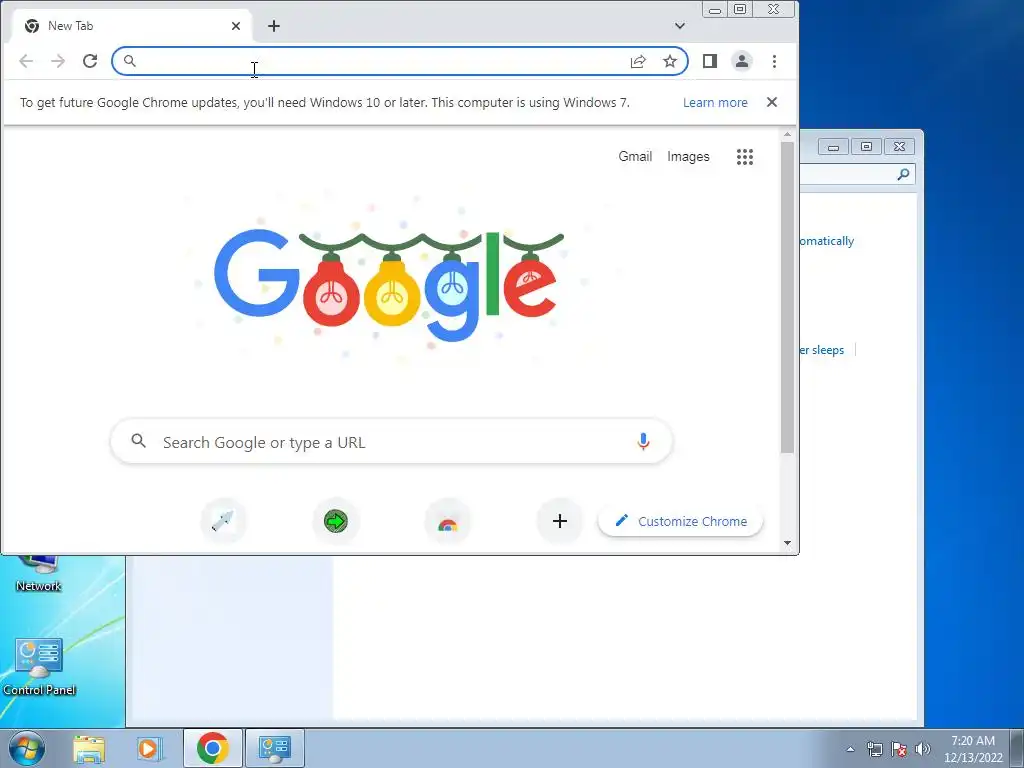Click the 'sleeps' link in background window
Screen dimensions: 1024x768
[x=822, y=350]
